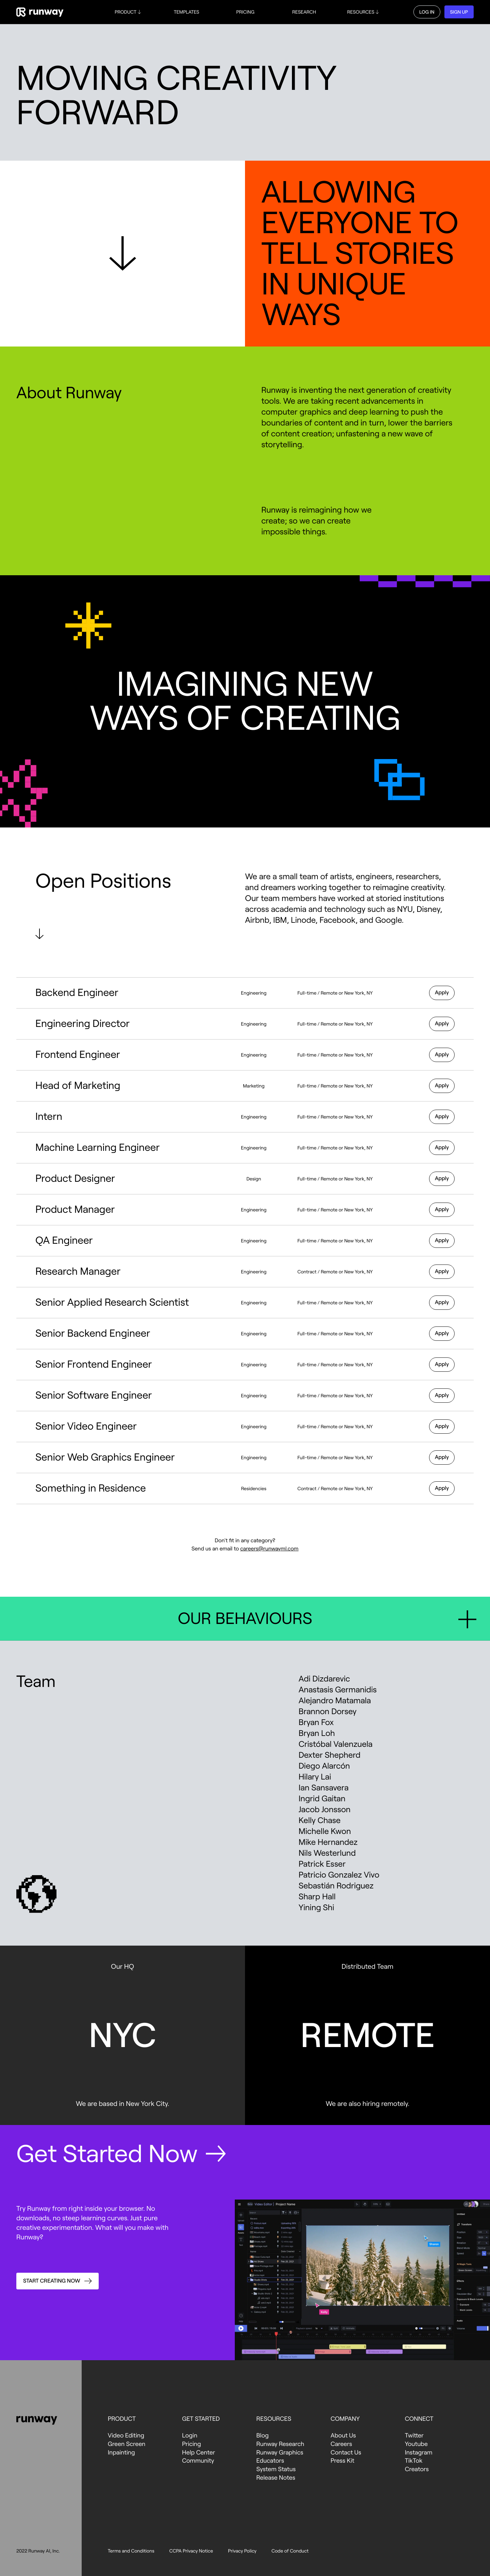The image size is (490, 2576).
Task: Open the Resources dropdown menu
Action: 362,12
